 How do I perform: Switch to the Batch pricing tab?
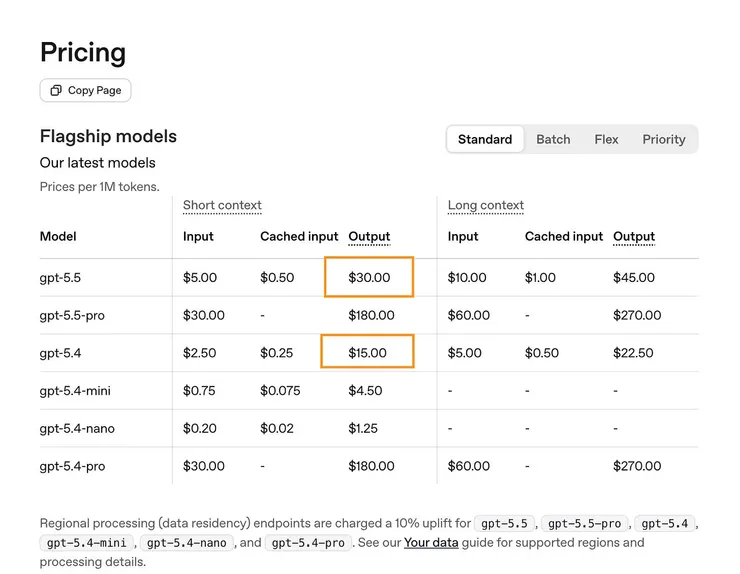(x=553, y=139)
